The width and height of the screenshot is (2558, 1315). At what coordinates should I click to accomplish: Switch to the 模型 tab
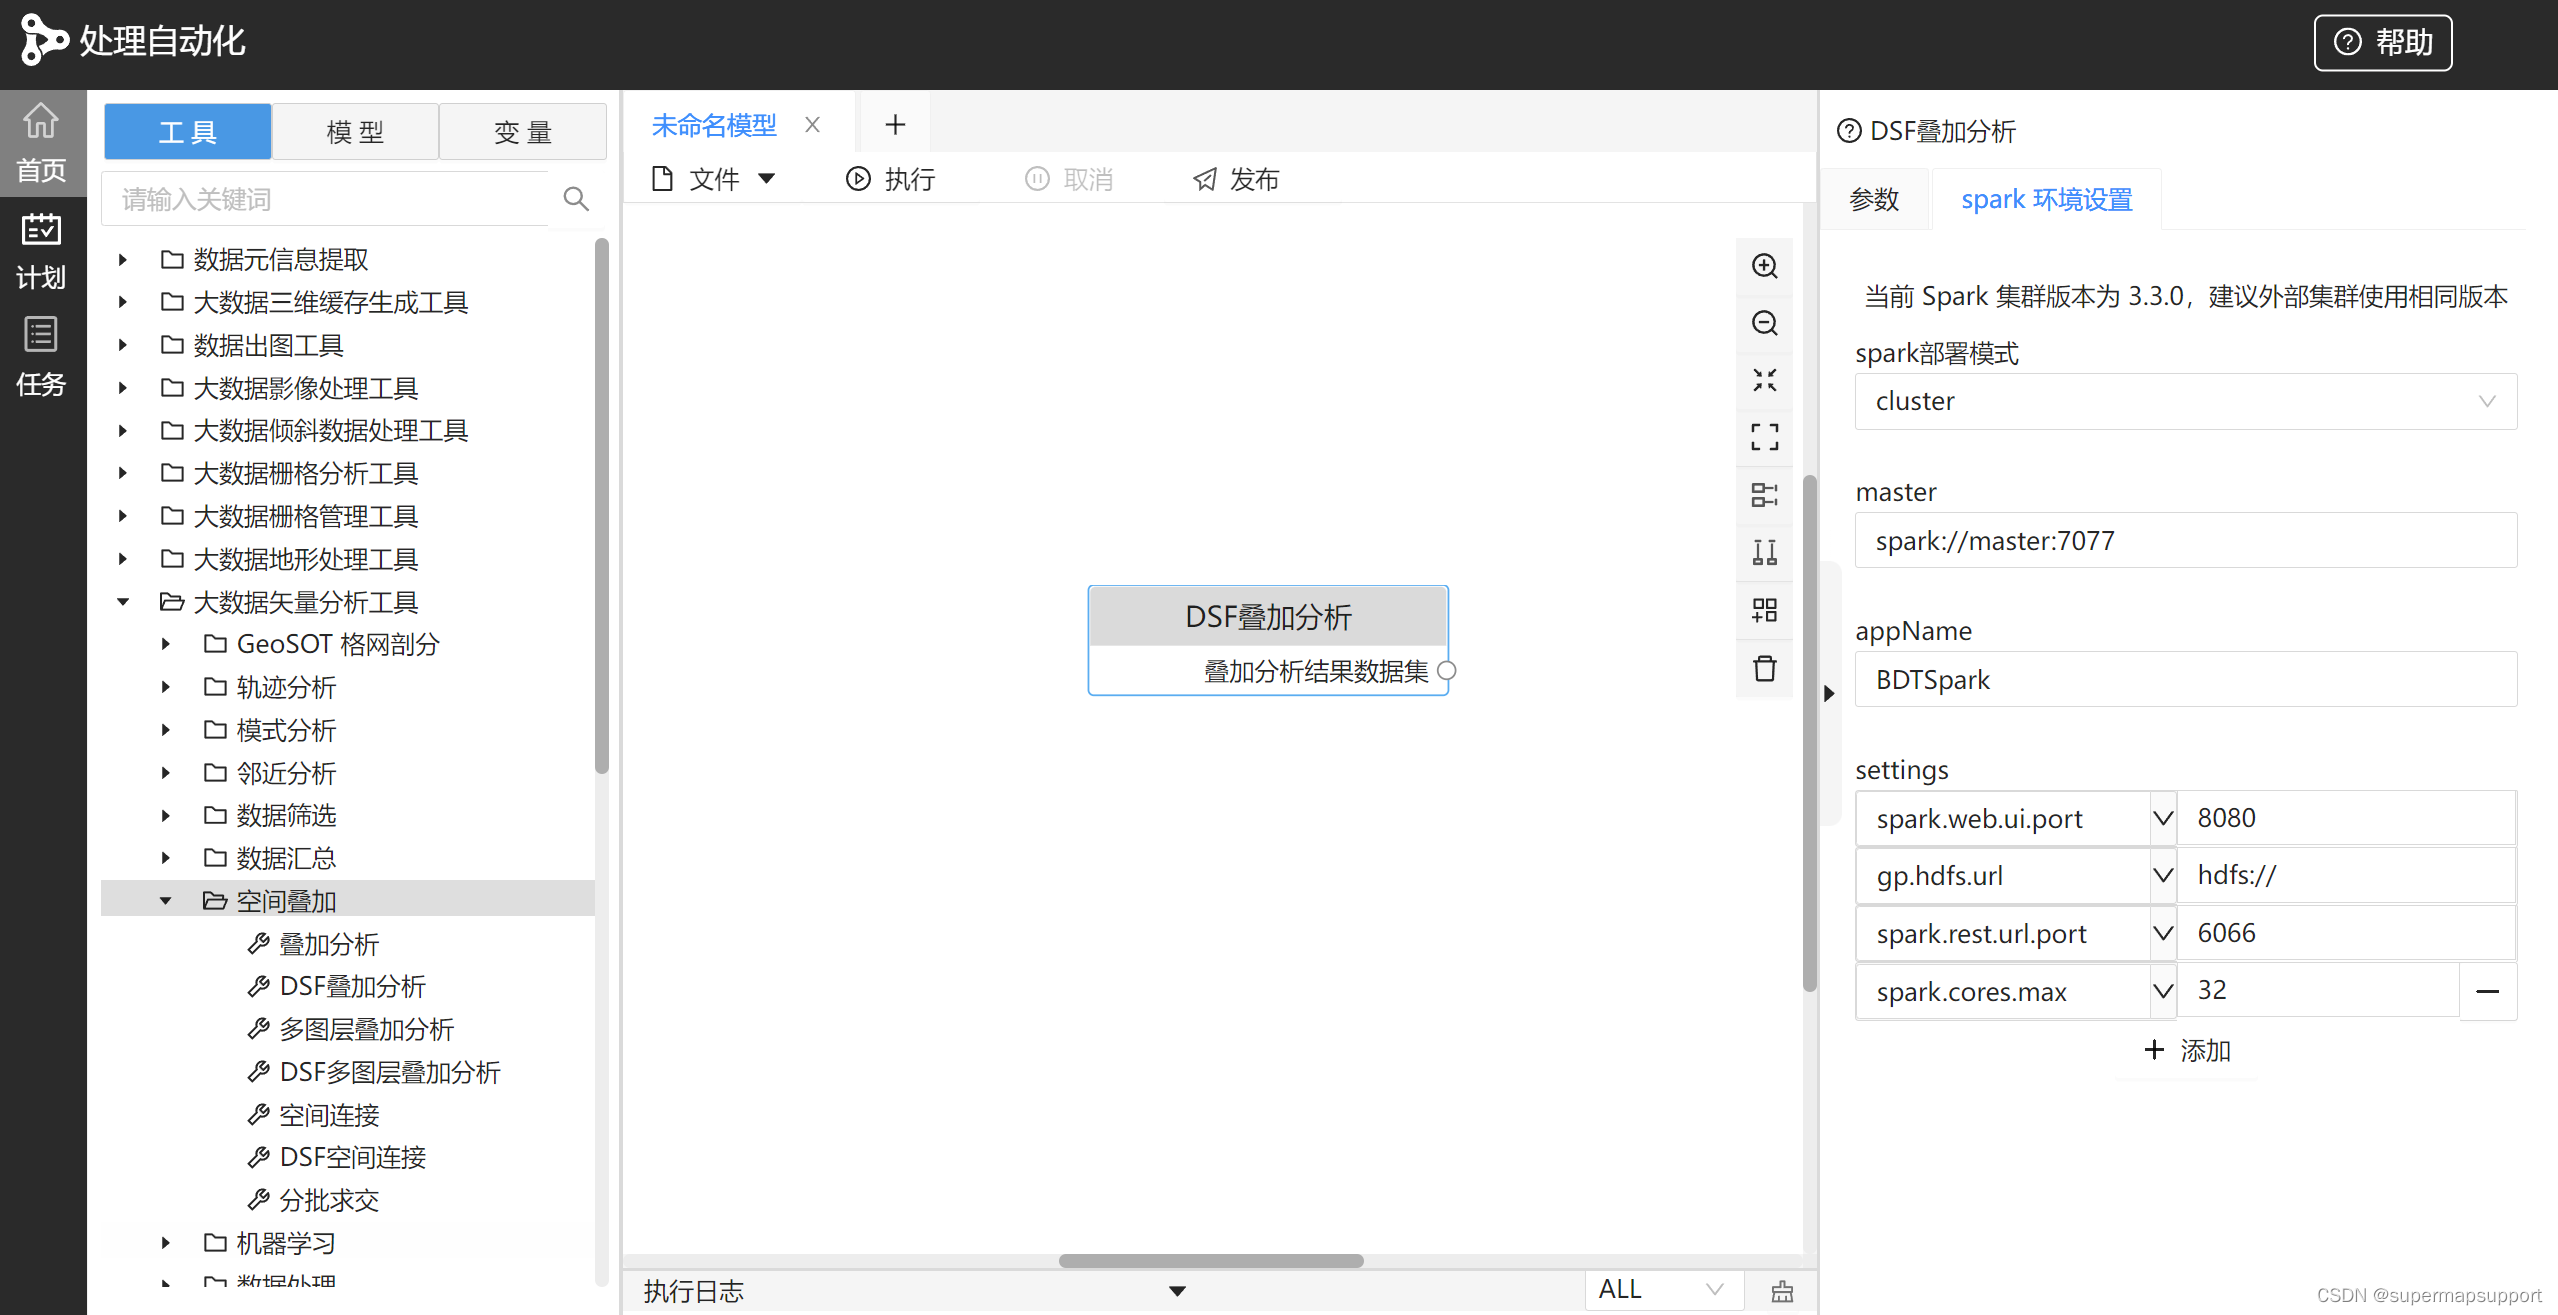(x=355, y=132)
